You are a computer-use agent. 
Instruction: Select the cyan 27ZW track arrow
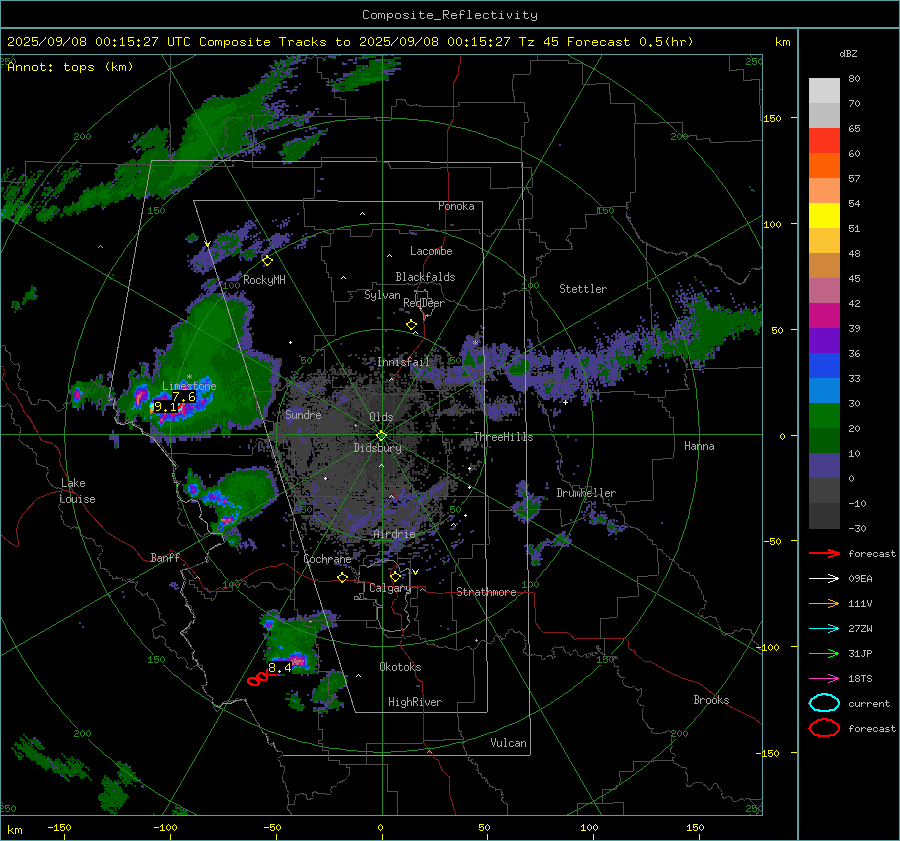(x=824, y=629)
